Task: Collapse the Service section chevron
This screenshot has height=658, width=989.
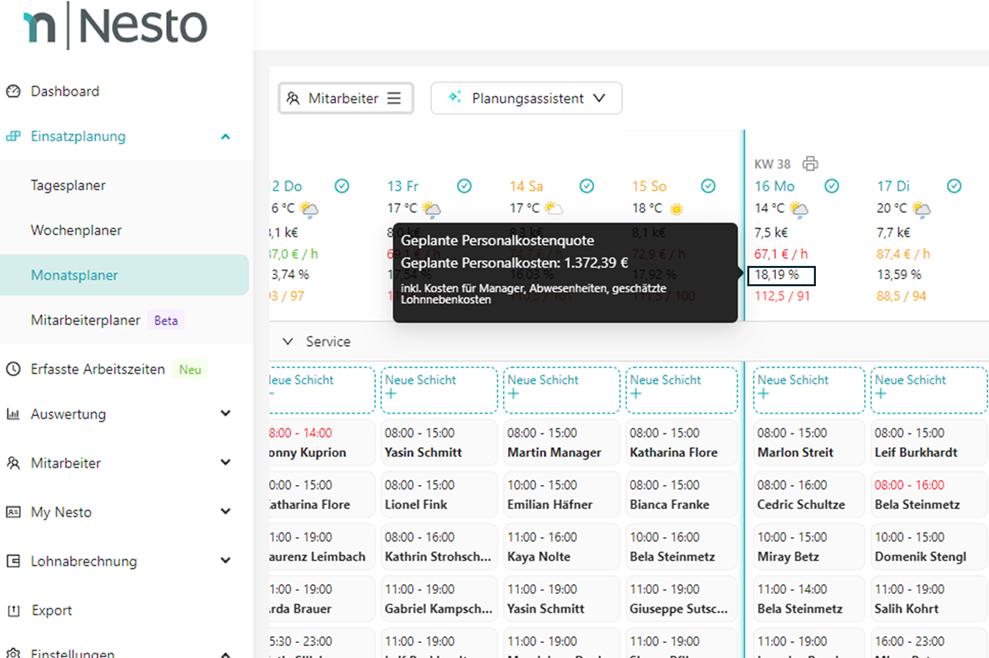Action: click(x=288, y=342)
